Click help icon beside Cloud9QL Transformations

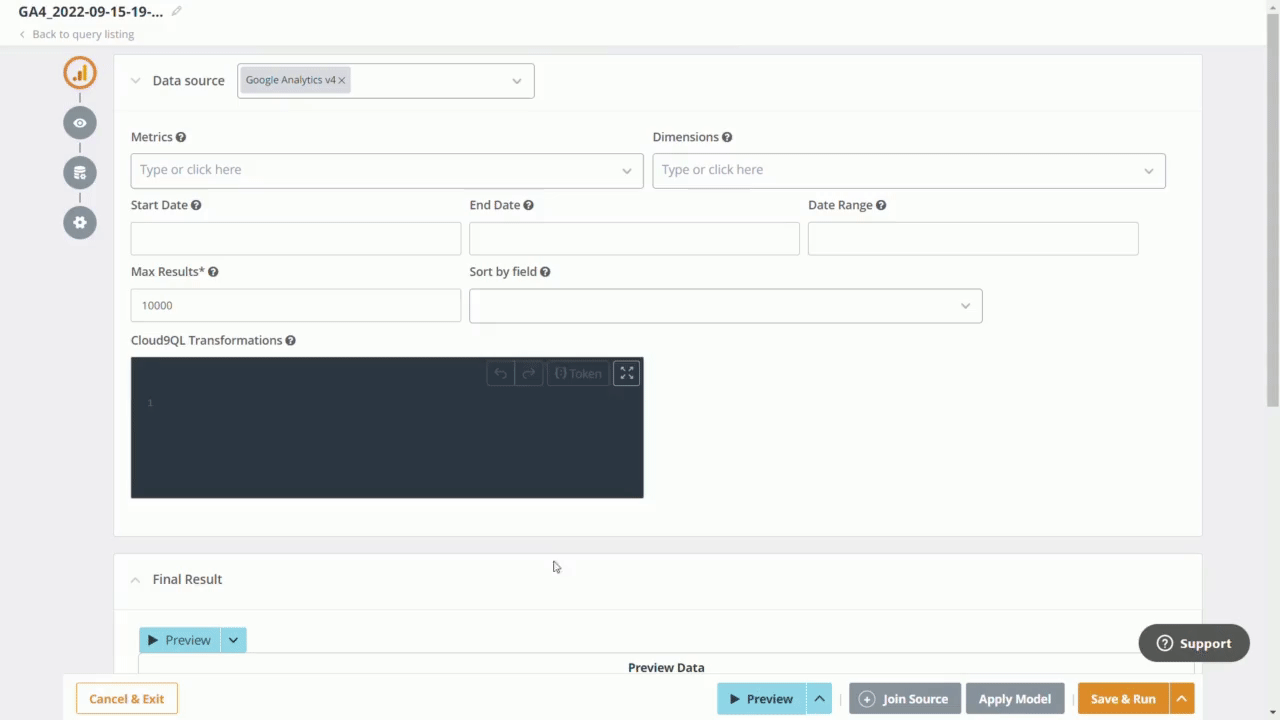(x=290, y=340)
